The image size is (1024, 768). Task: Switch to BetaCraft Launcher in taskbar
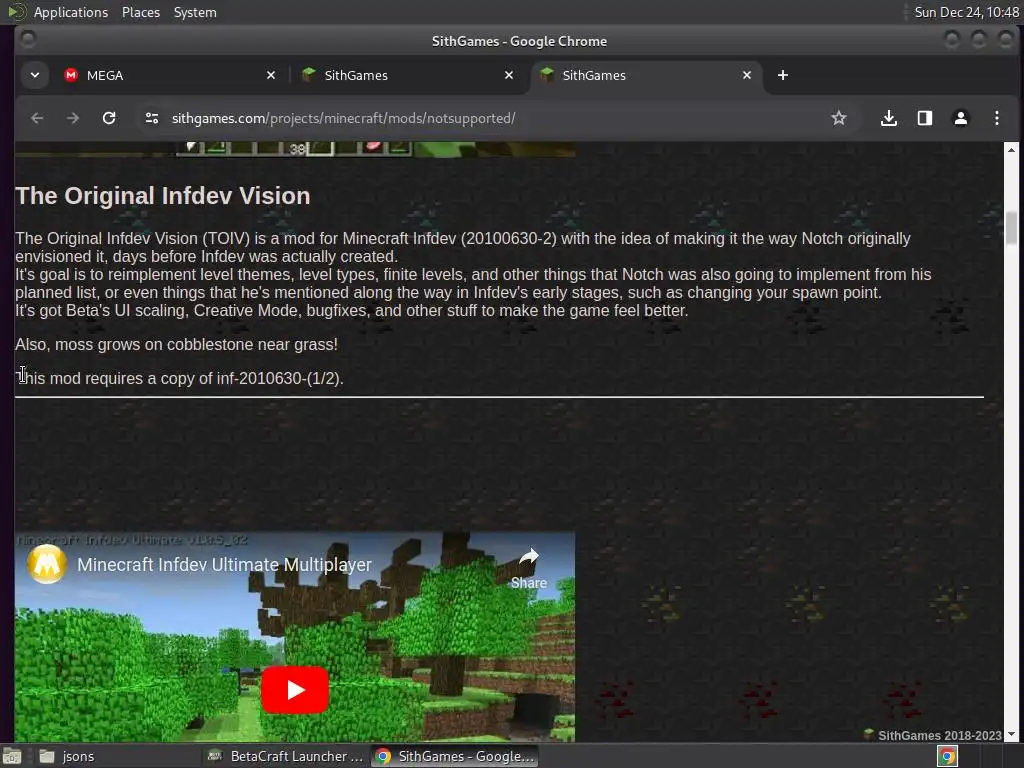[285, 756]
